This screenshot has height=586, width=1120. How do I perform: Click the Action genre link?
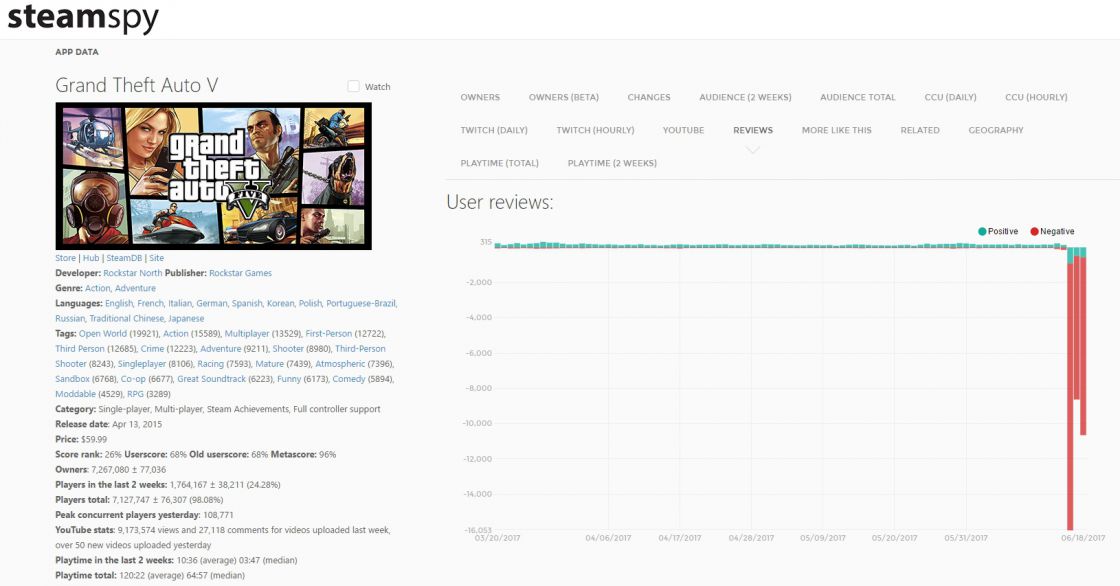click(97, 288)
